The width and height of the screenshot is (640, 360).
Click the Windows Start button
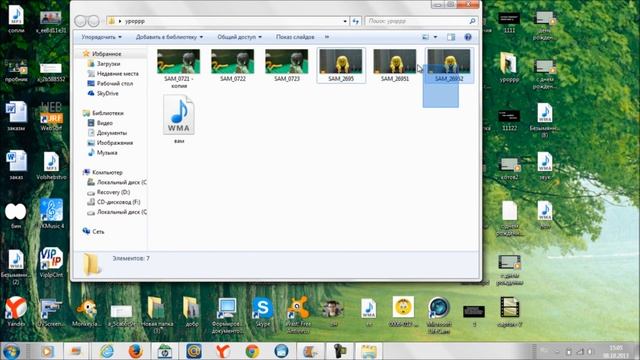[11, 351]
